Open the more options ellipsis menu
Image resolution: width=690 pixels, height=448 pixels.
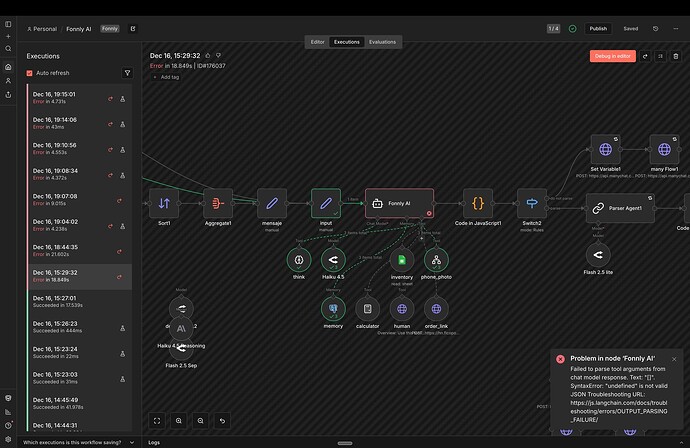(675, 29)
